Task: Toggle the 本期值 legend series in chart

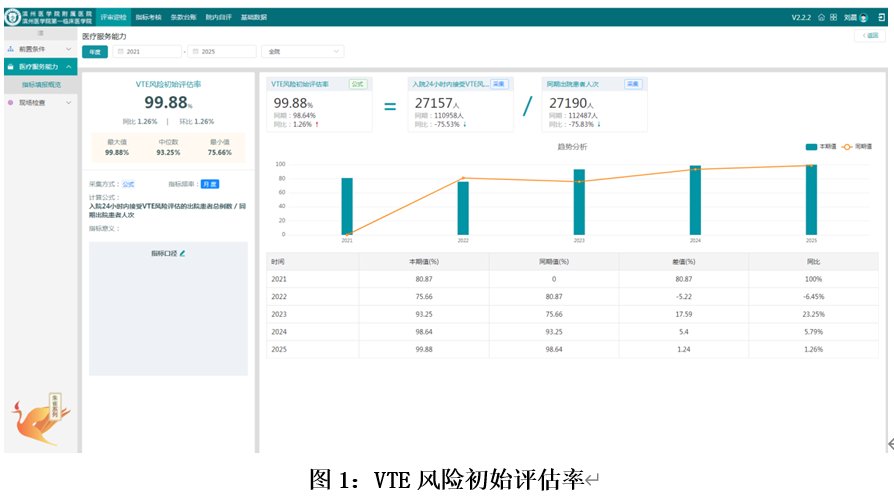Action: (819, 146)
